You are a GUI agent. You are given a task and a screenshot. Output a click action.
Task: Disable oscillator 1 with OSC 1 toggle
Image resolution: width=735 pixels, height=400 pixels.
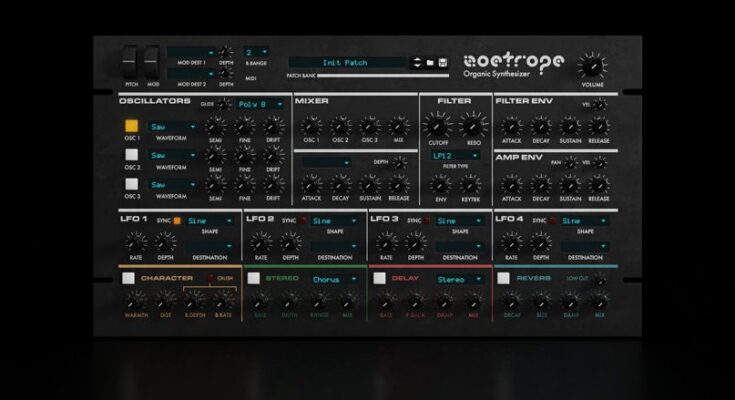pyautogui.click(x=131, y=127)
